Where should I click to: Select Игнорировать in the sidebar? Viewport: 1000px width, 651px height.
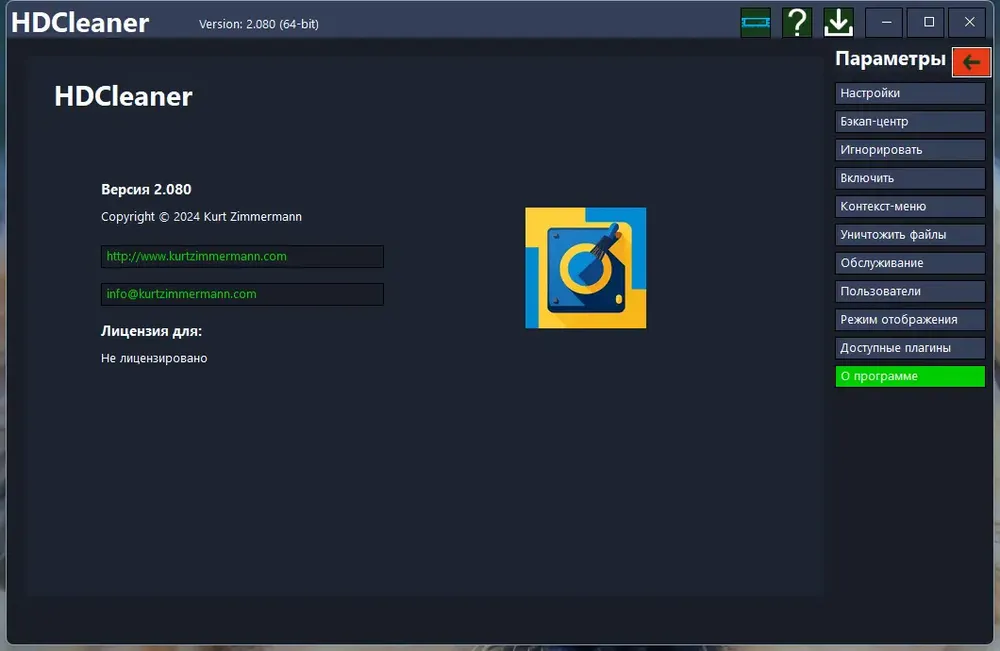tap(910, 150)
